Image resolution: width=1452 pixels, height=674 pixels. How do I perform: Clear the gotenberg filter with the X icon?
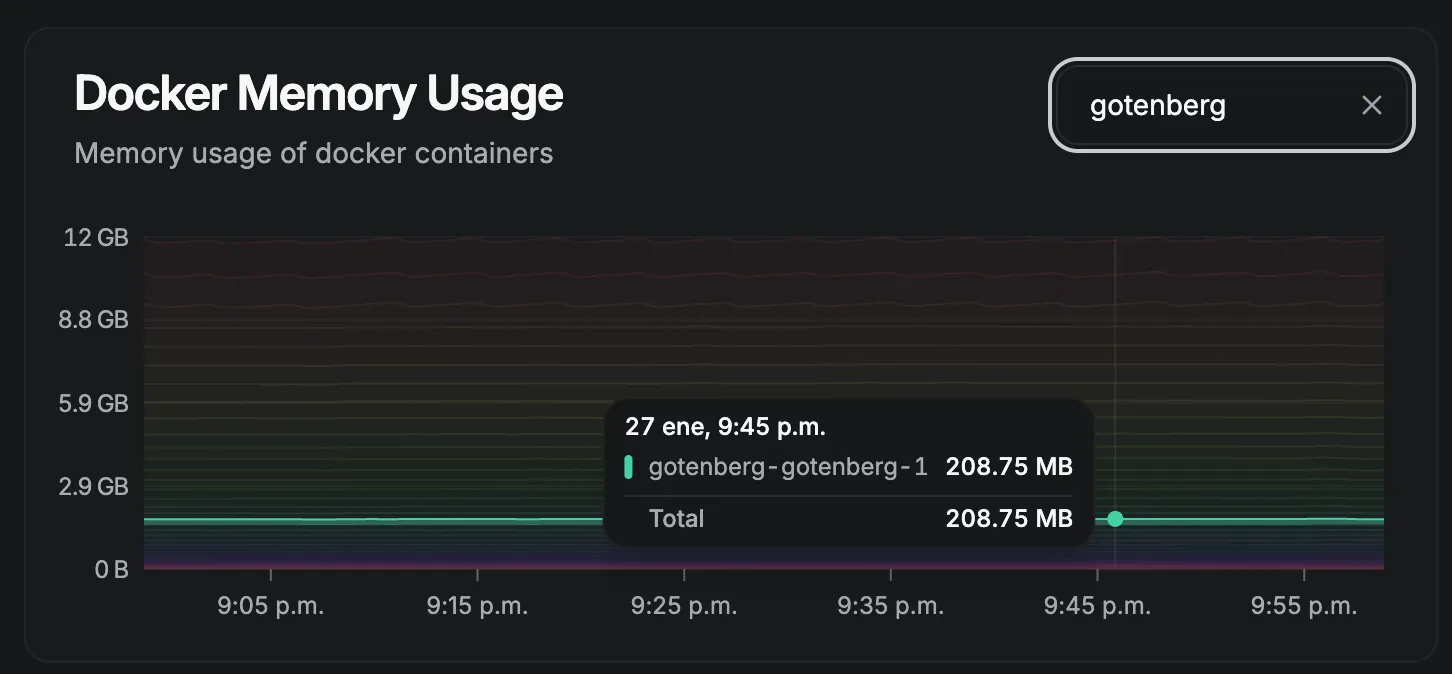[x=1371, y=105]
